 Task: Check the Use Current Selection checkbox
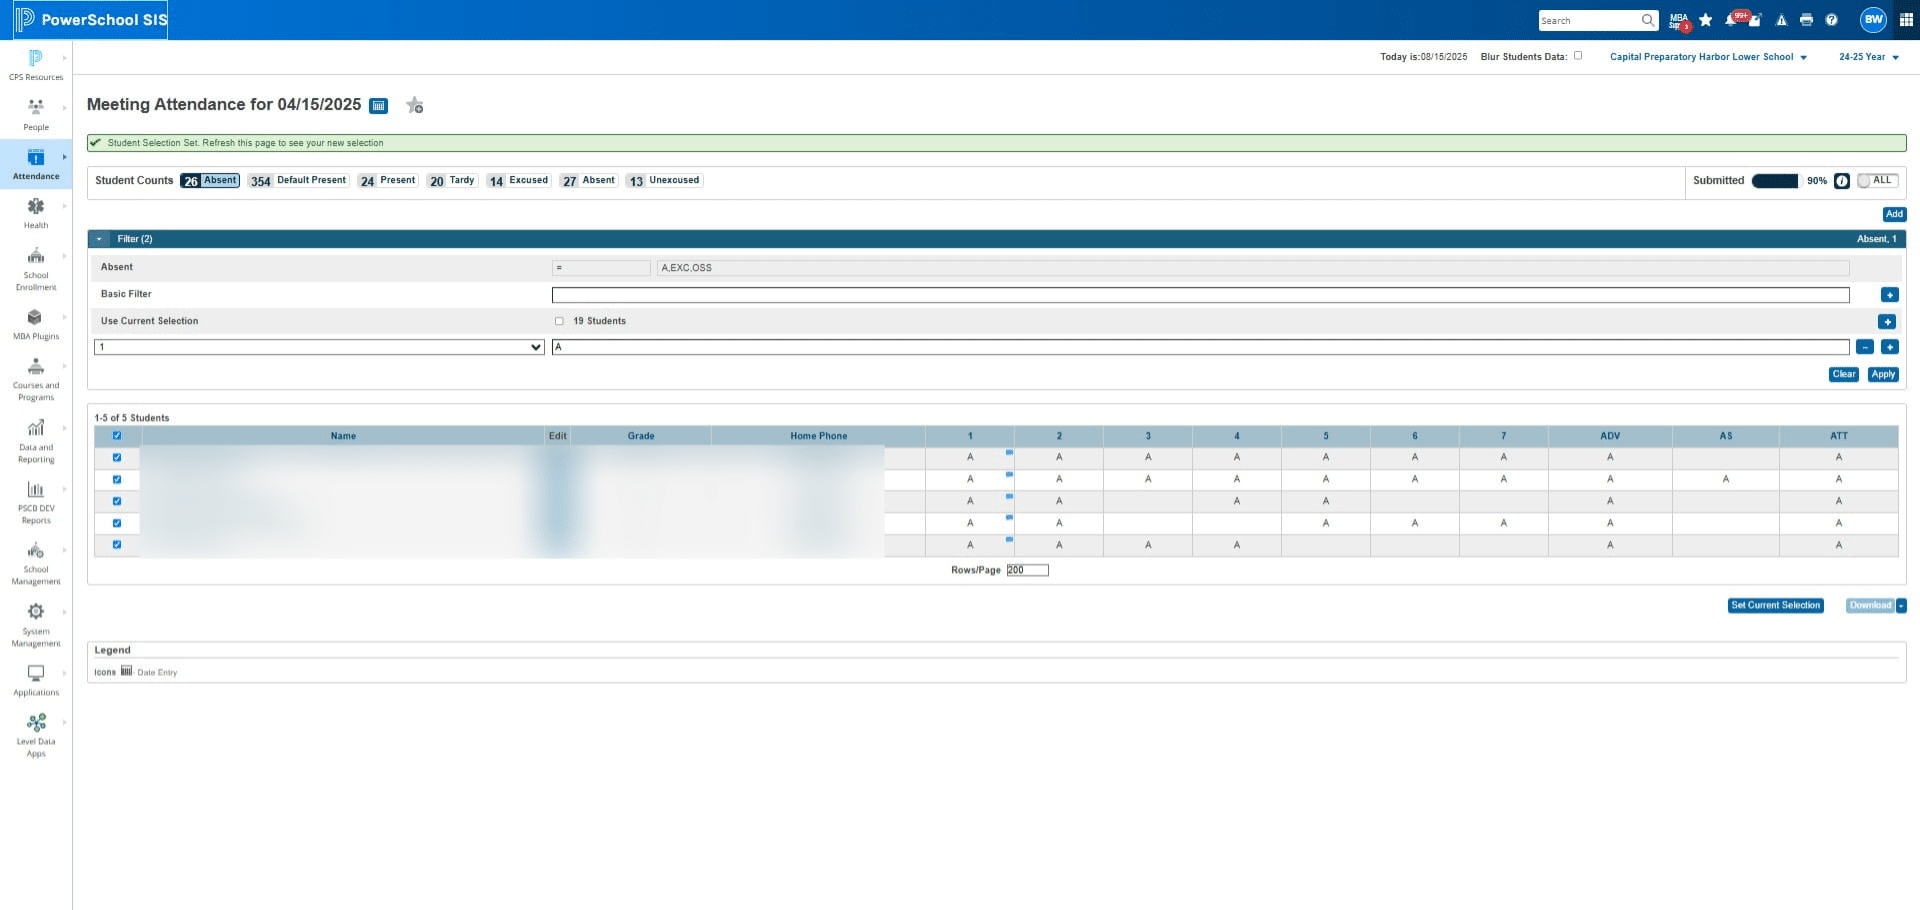[x=559, y=321]
